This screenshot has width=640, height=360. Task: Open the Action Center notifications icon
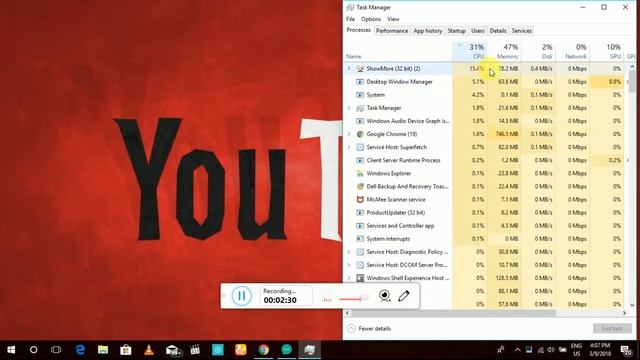[x=625, y=350]
